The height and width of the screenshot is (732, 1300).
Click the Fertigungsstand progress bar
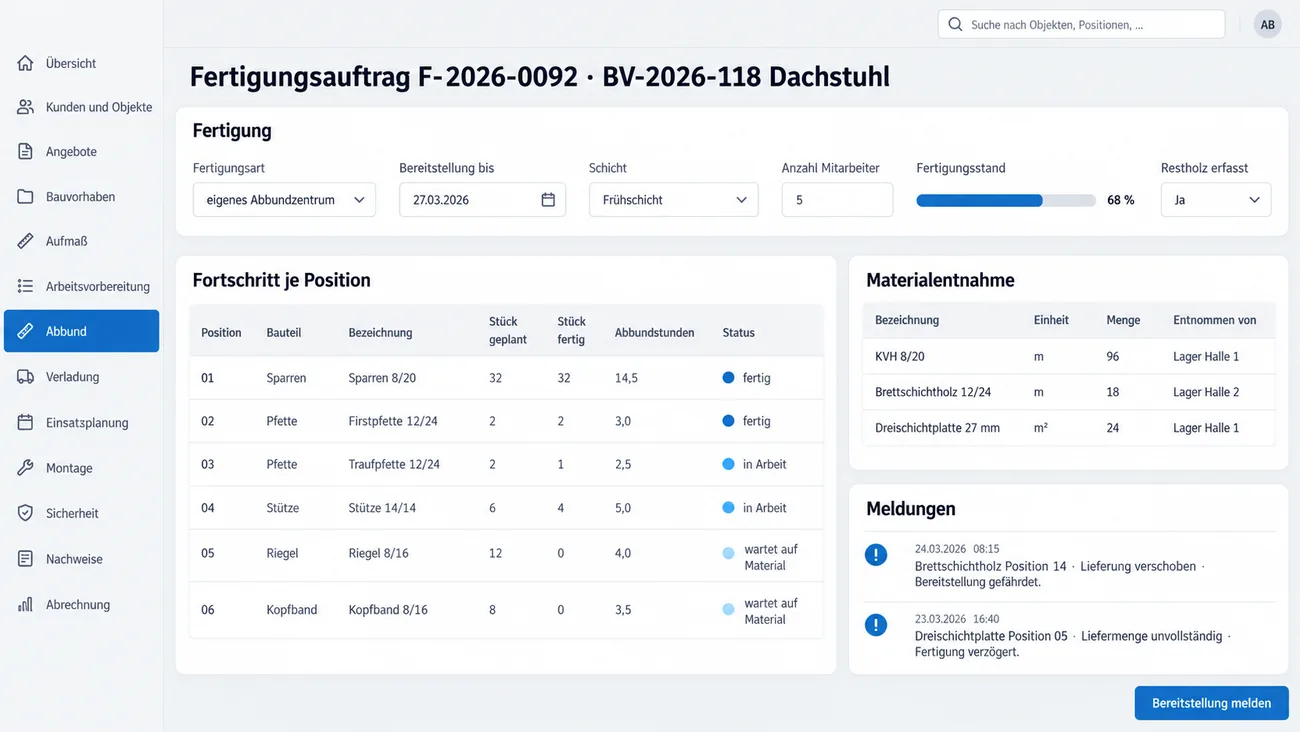click(x=1006, y=201)
